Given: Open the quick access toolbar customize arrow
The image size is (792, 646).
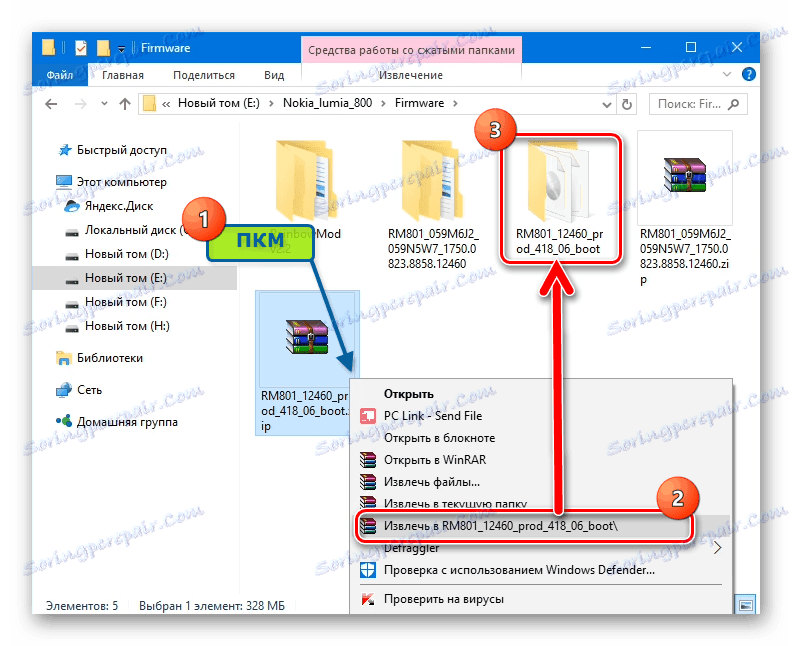Looking at the screenshot, I should point(121,49).
